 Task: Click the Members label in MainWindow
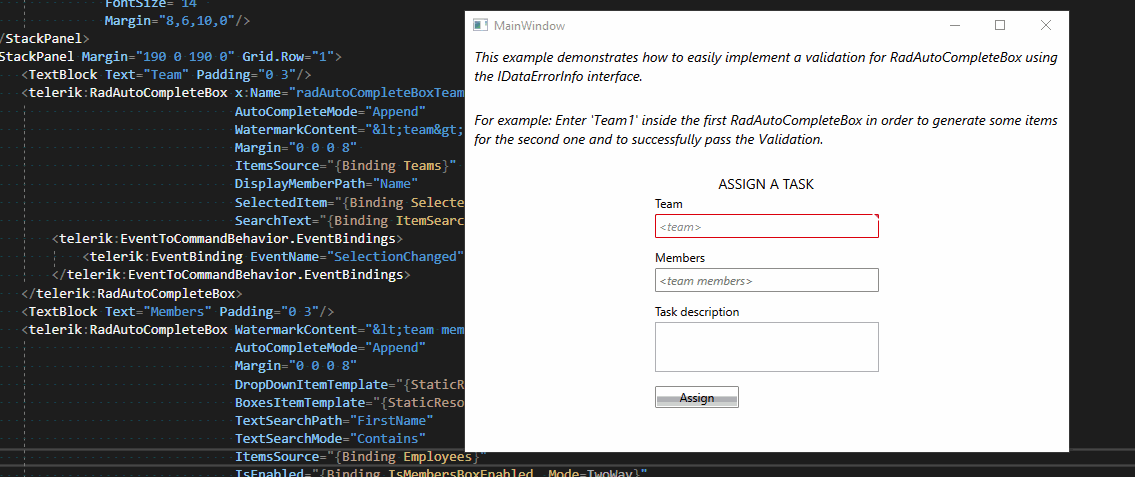680,258
